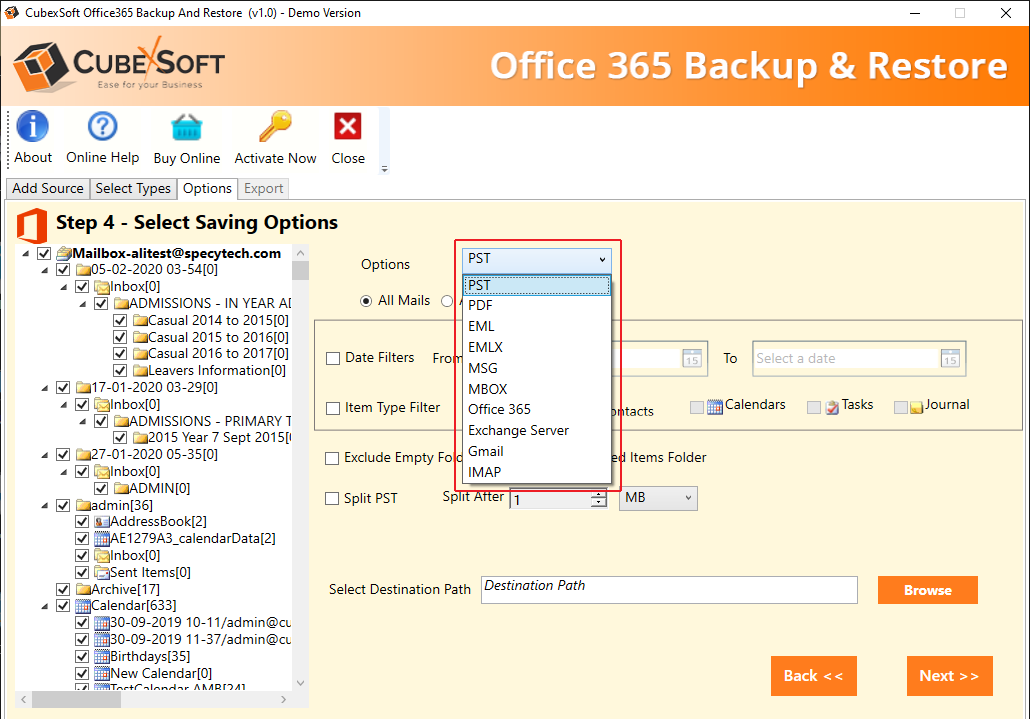
Task: Choose Gmail from the format list
Action: 537,452
